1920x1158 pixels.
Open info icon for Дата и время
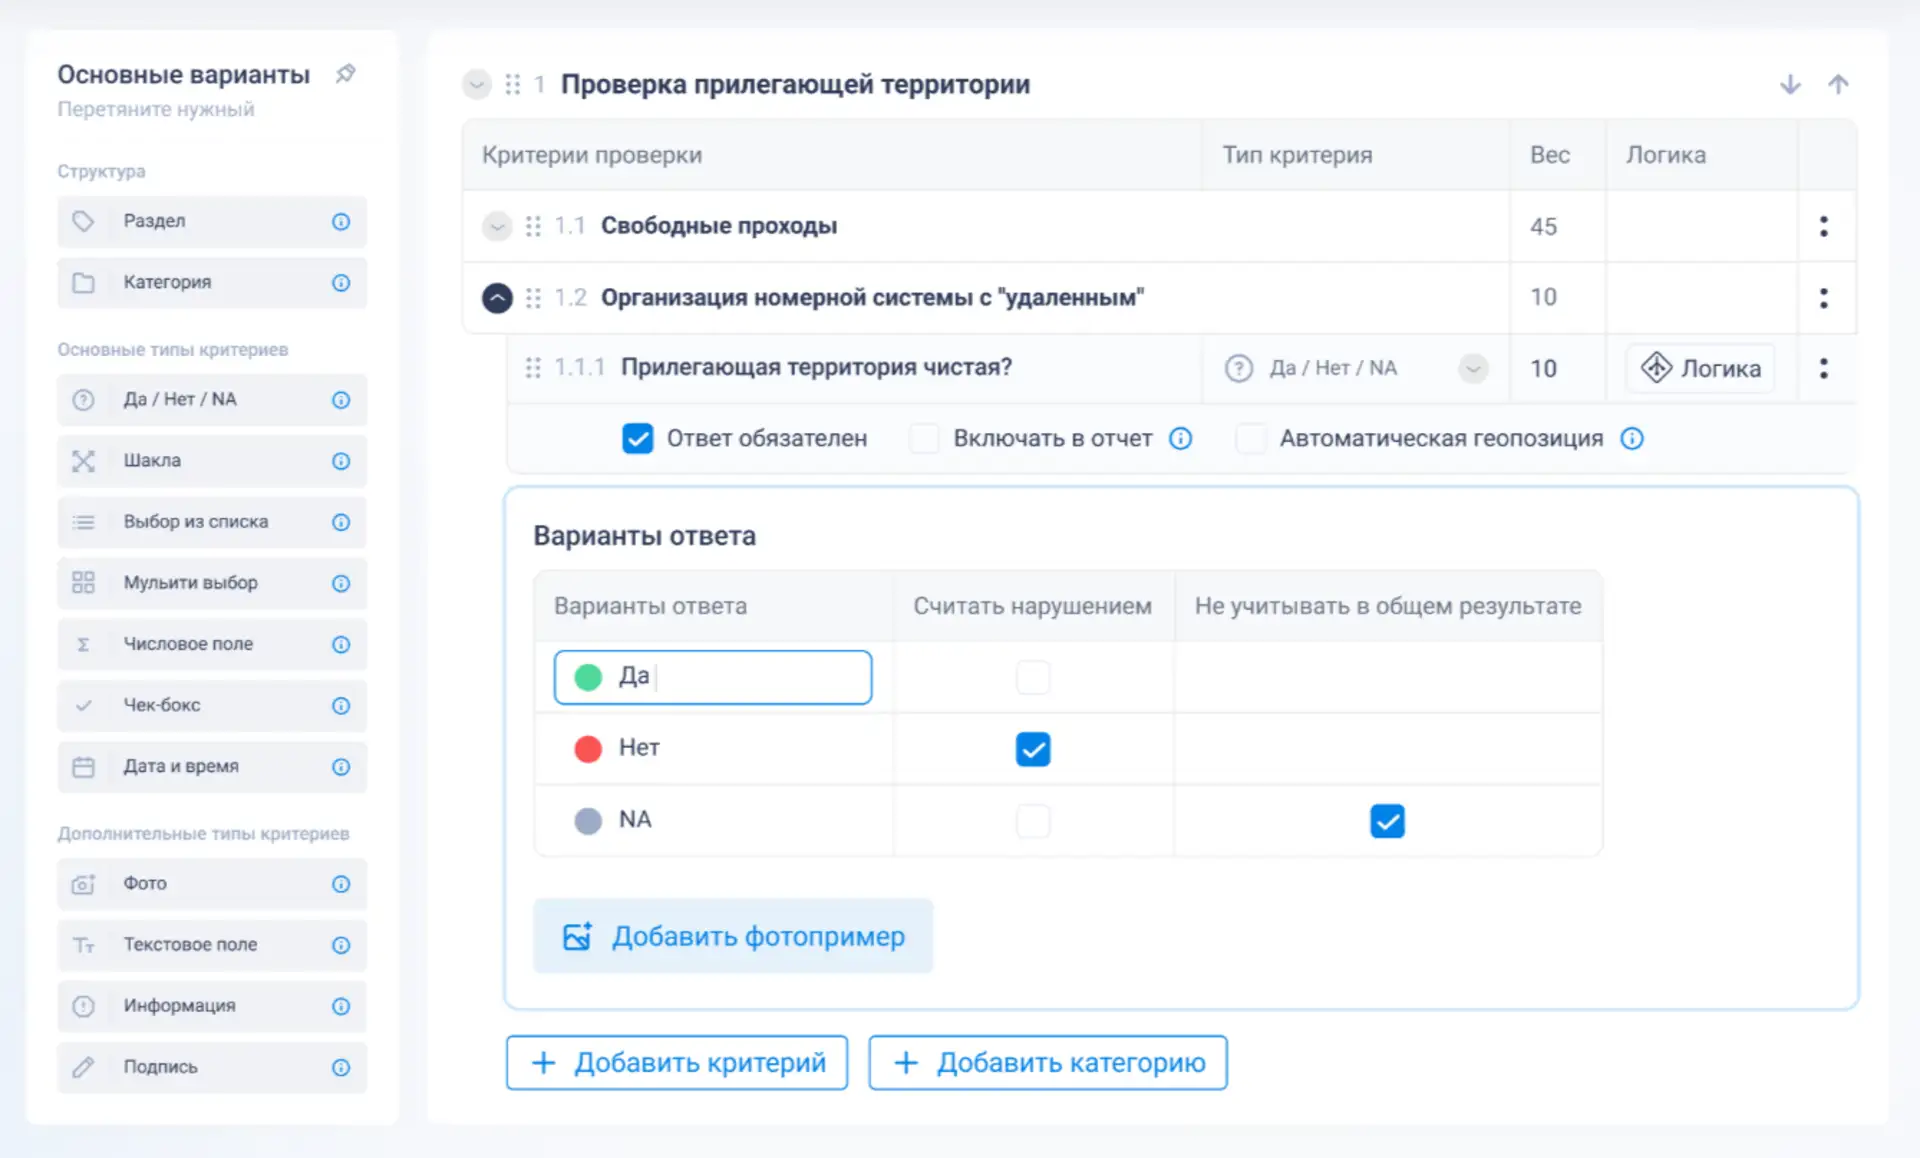(x=341, y=767)
